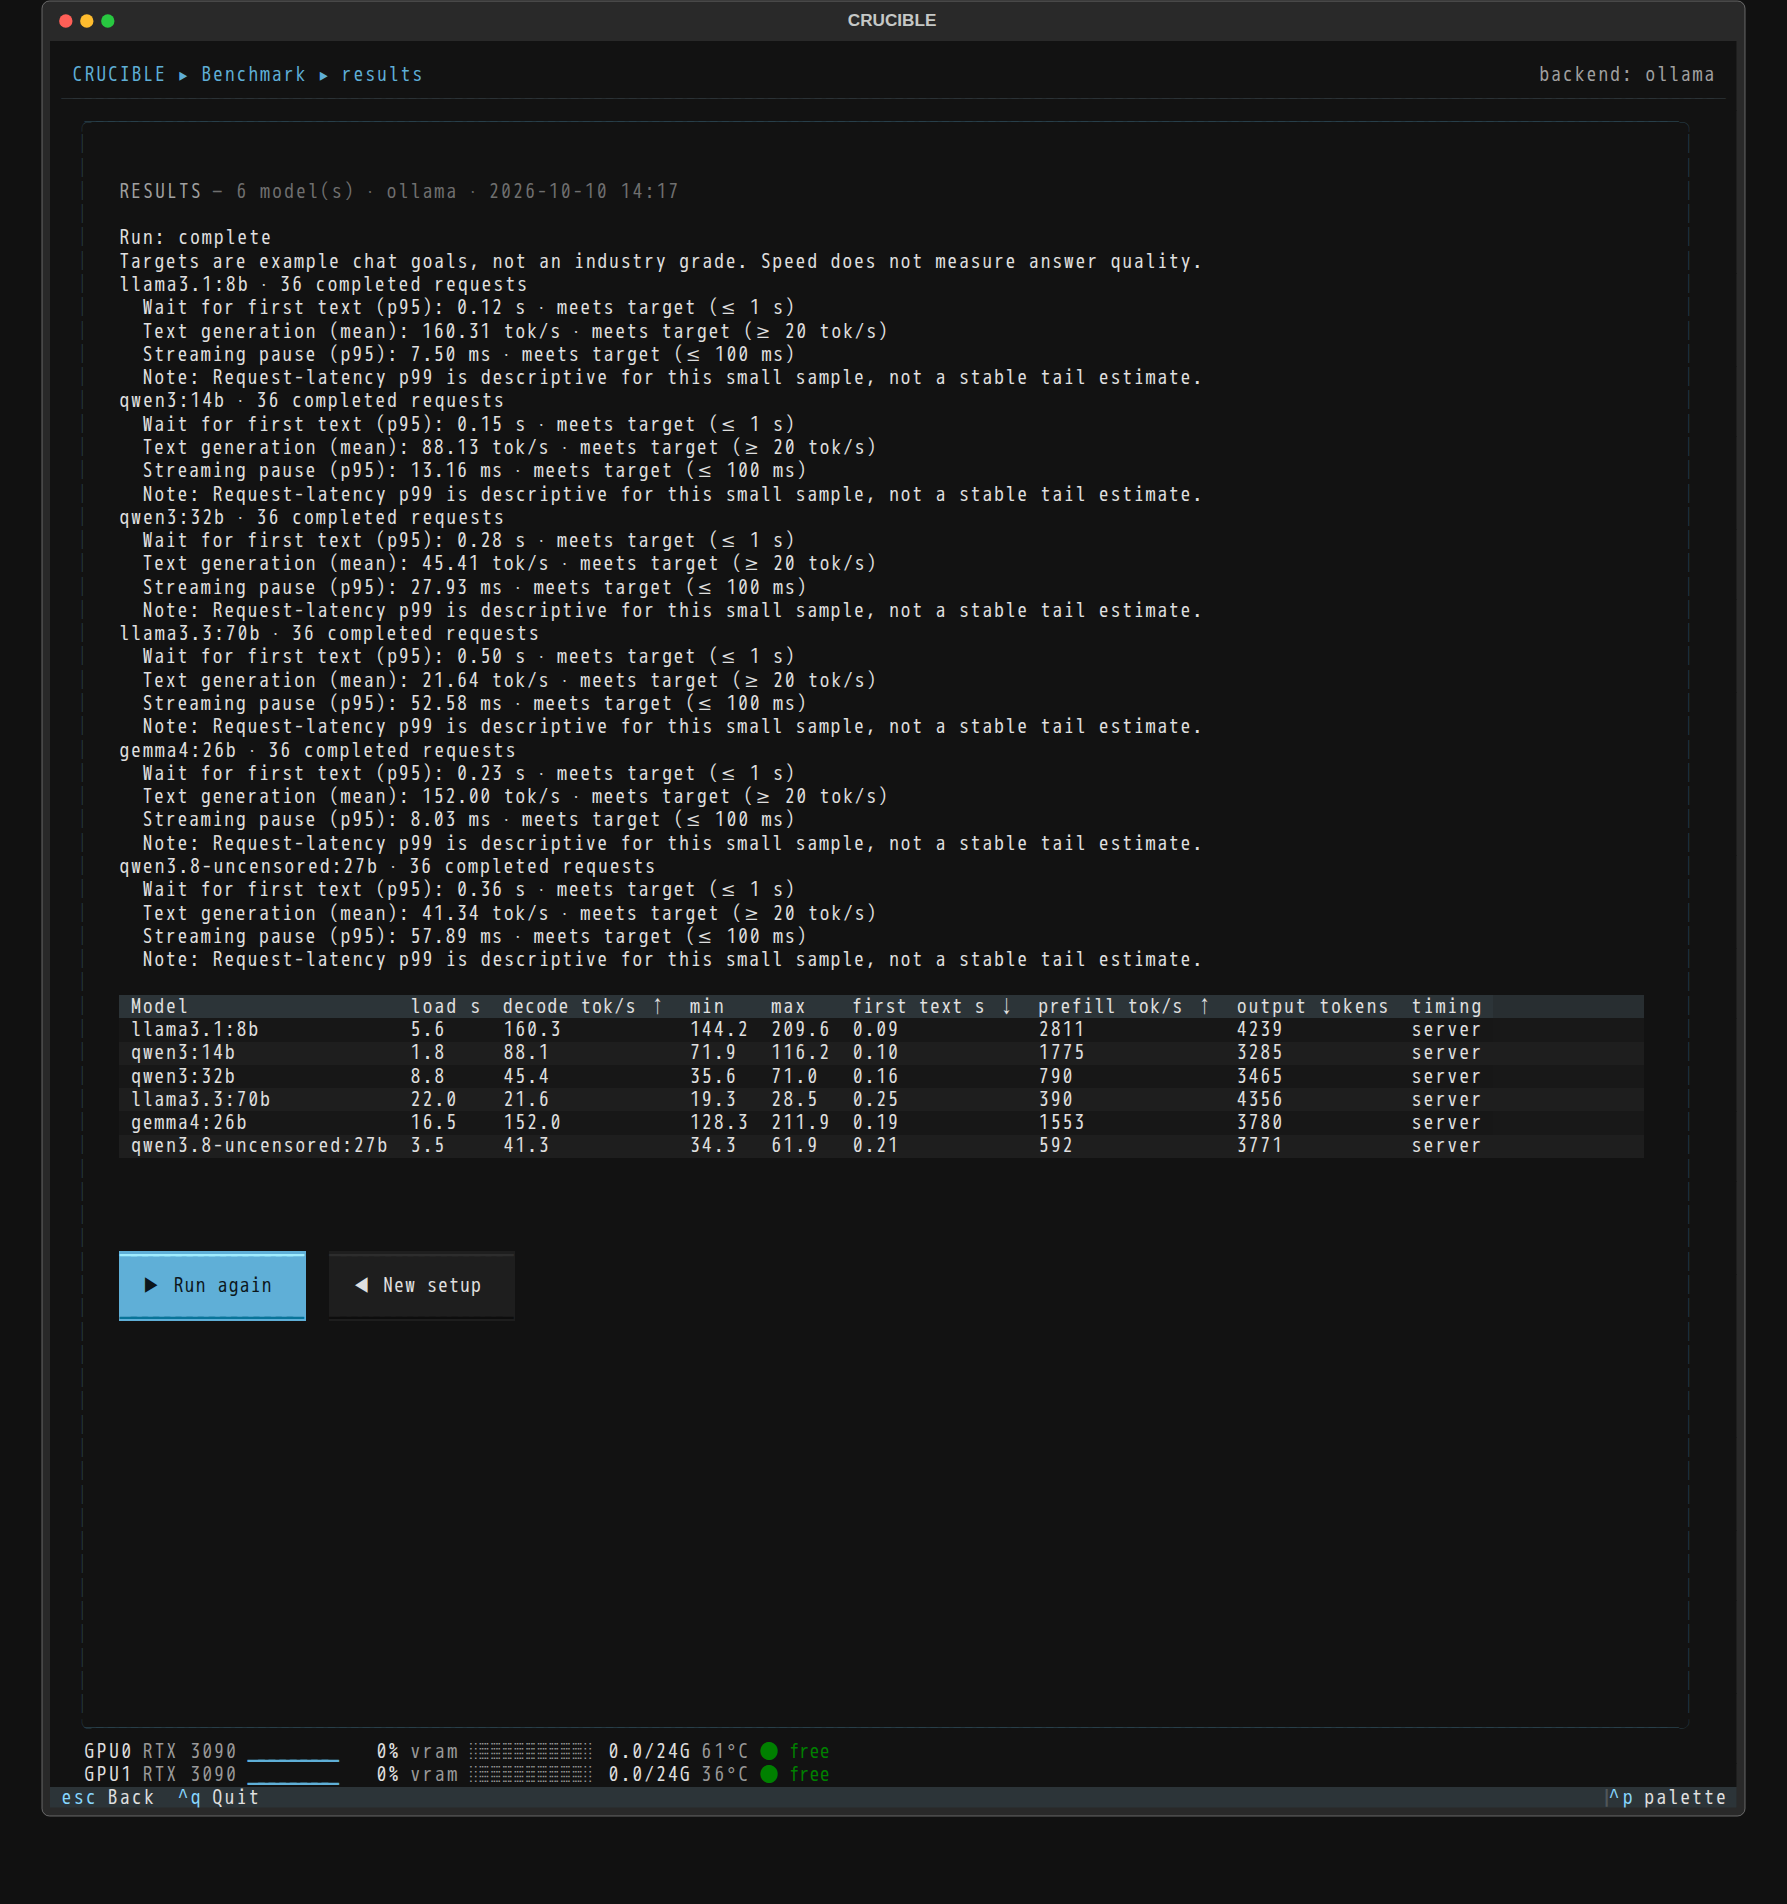The image size is (1787, 1904).
Task: Open New setup
Action: [x=422, y=1285]
